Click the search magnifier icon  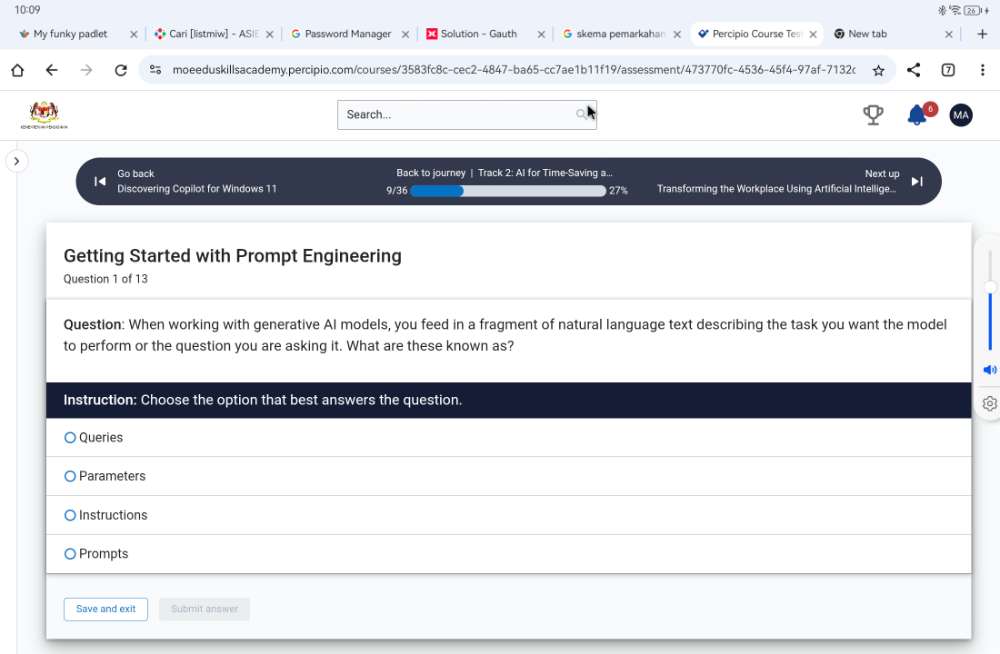click(582, 115)
